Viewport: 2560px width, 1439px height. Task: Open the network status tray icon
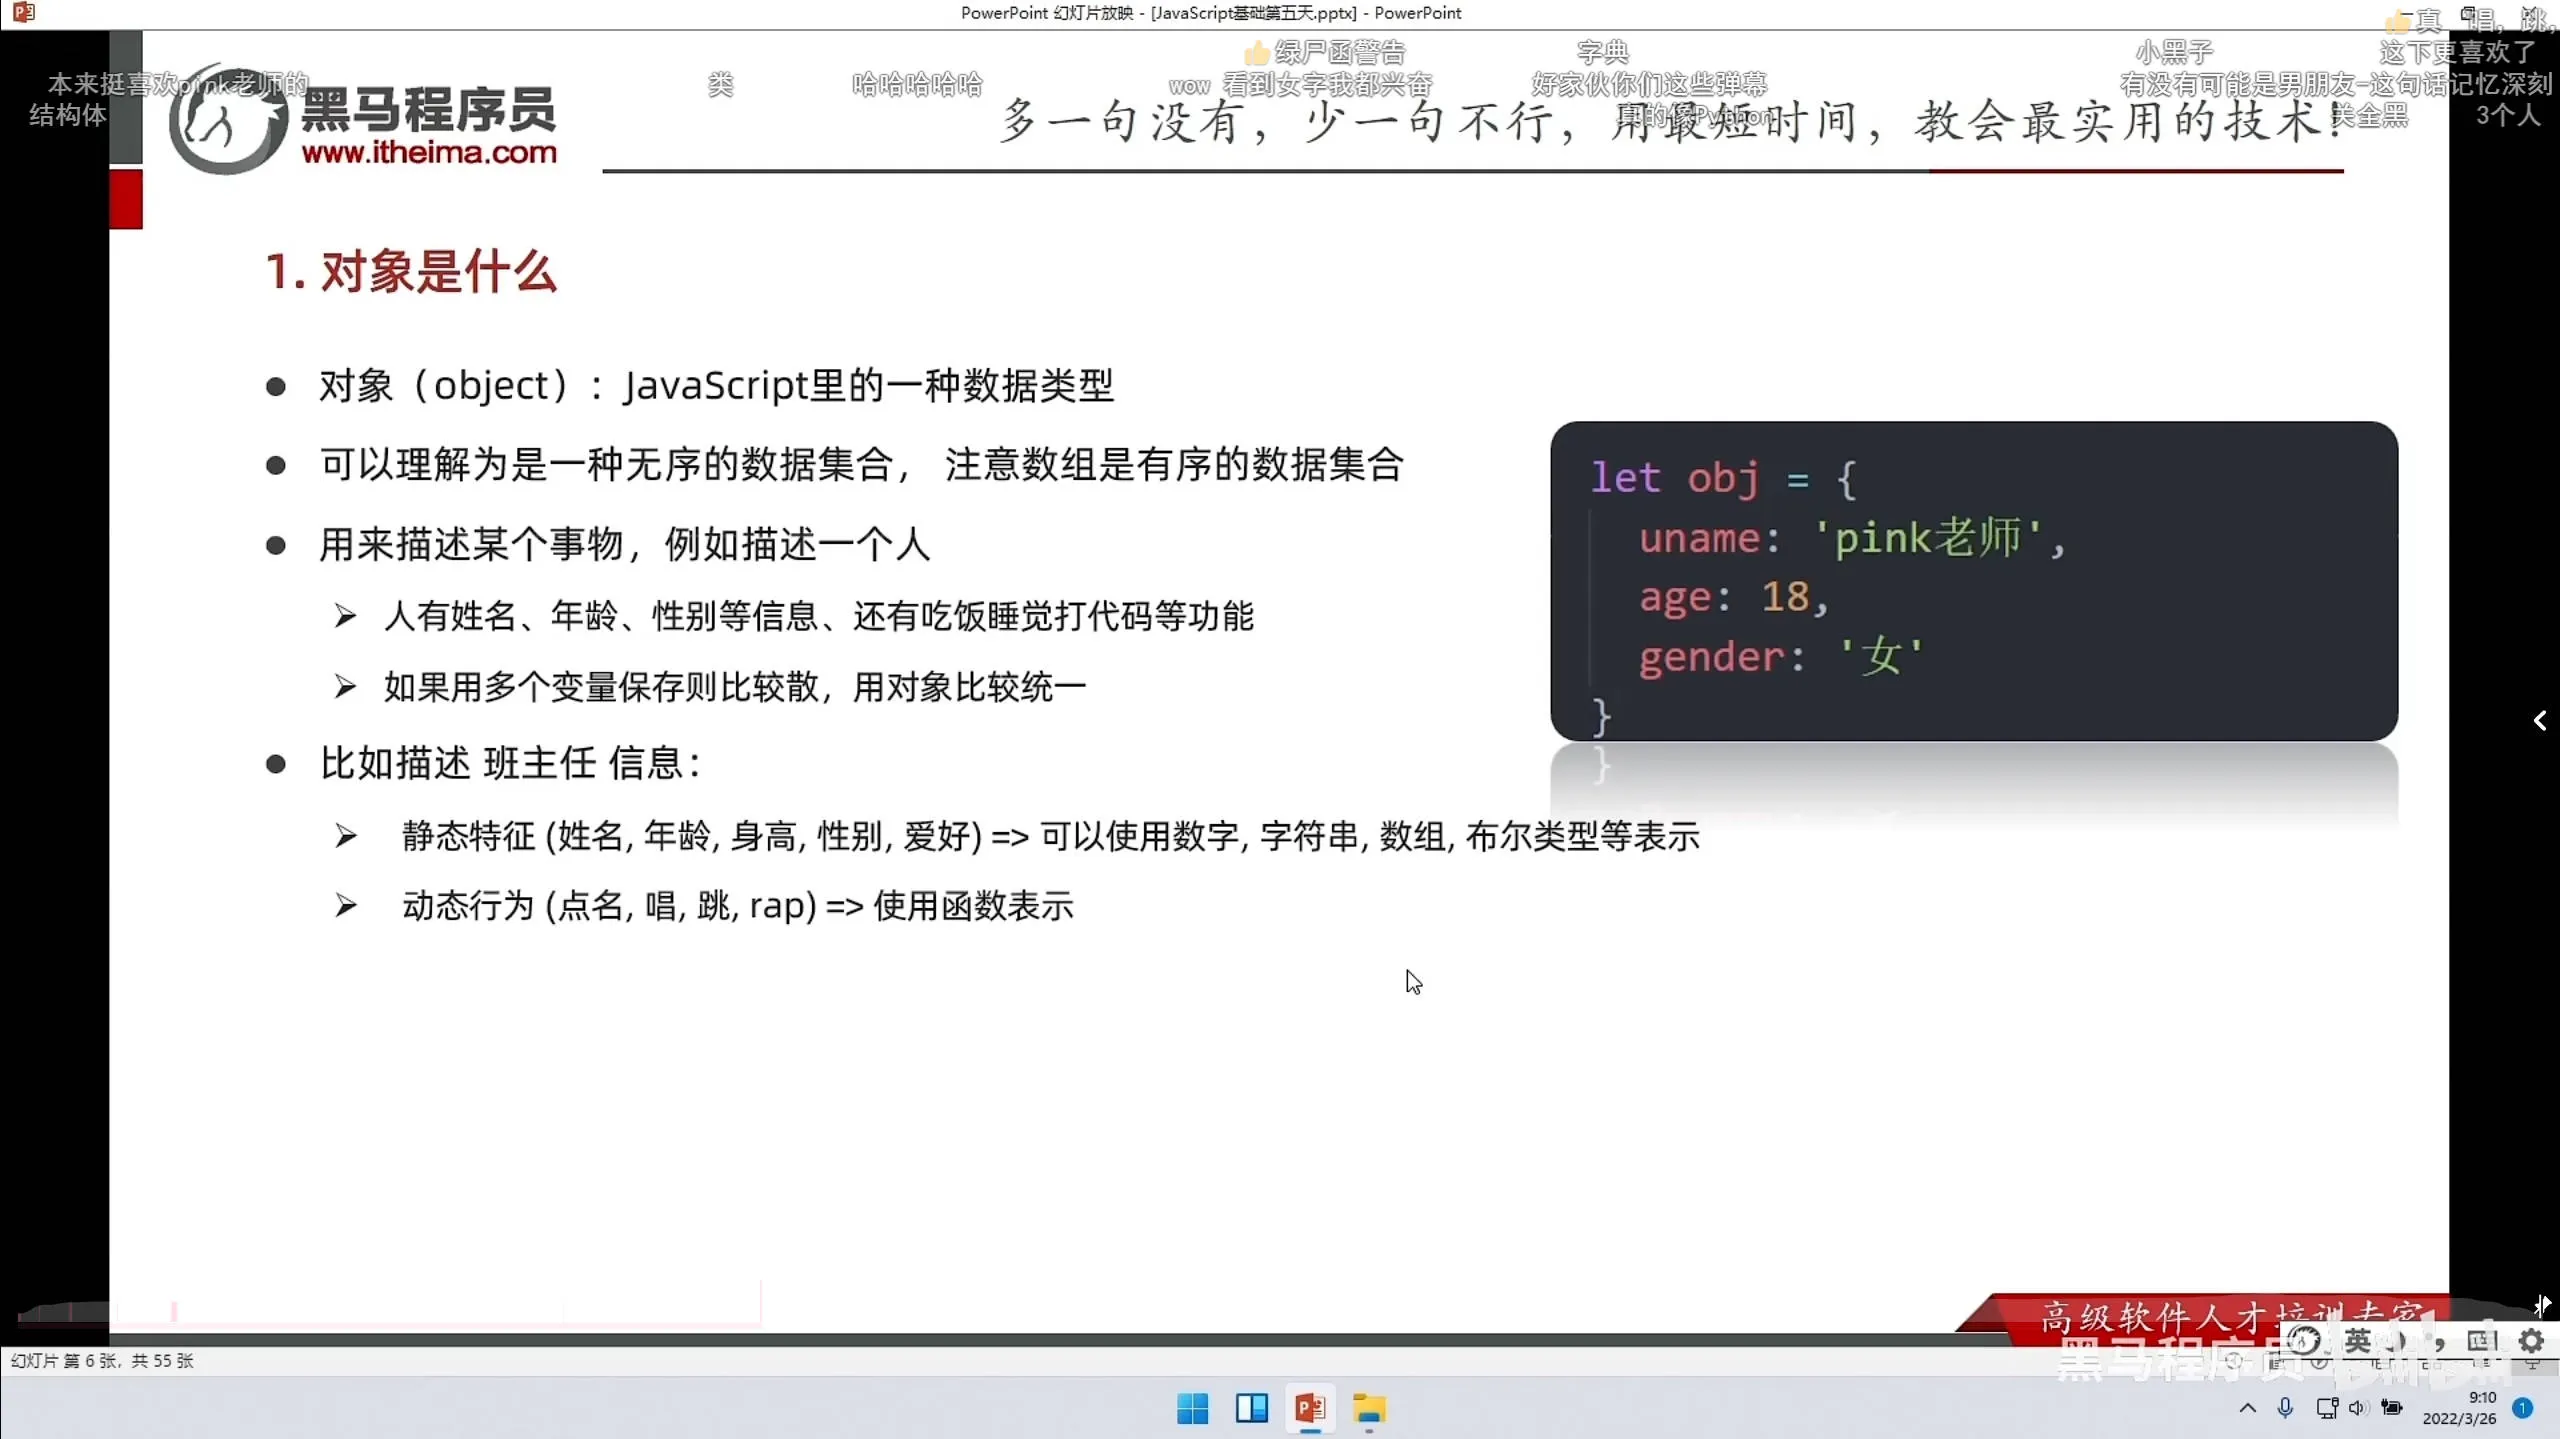[x=2326, y=1408]
